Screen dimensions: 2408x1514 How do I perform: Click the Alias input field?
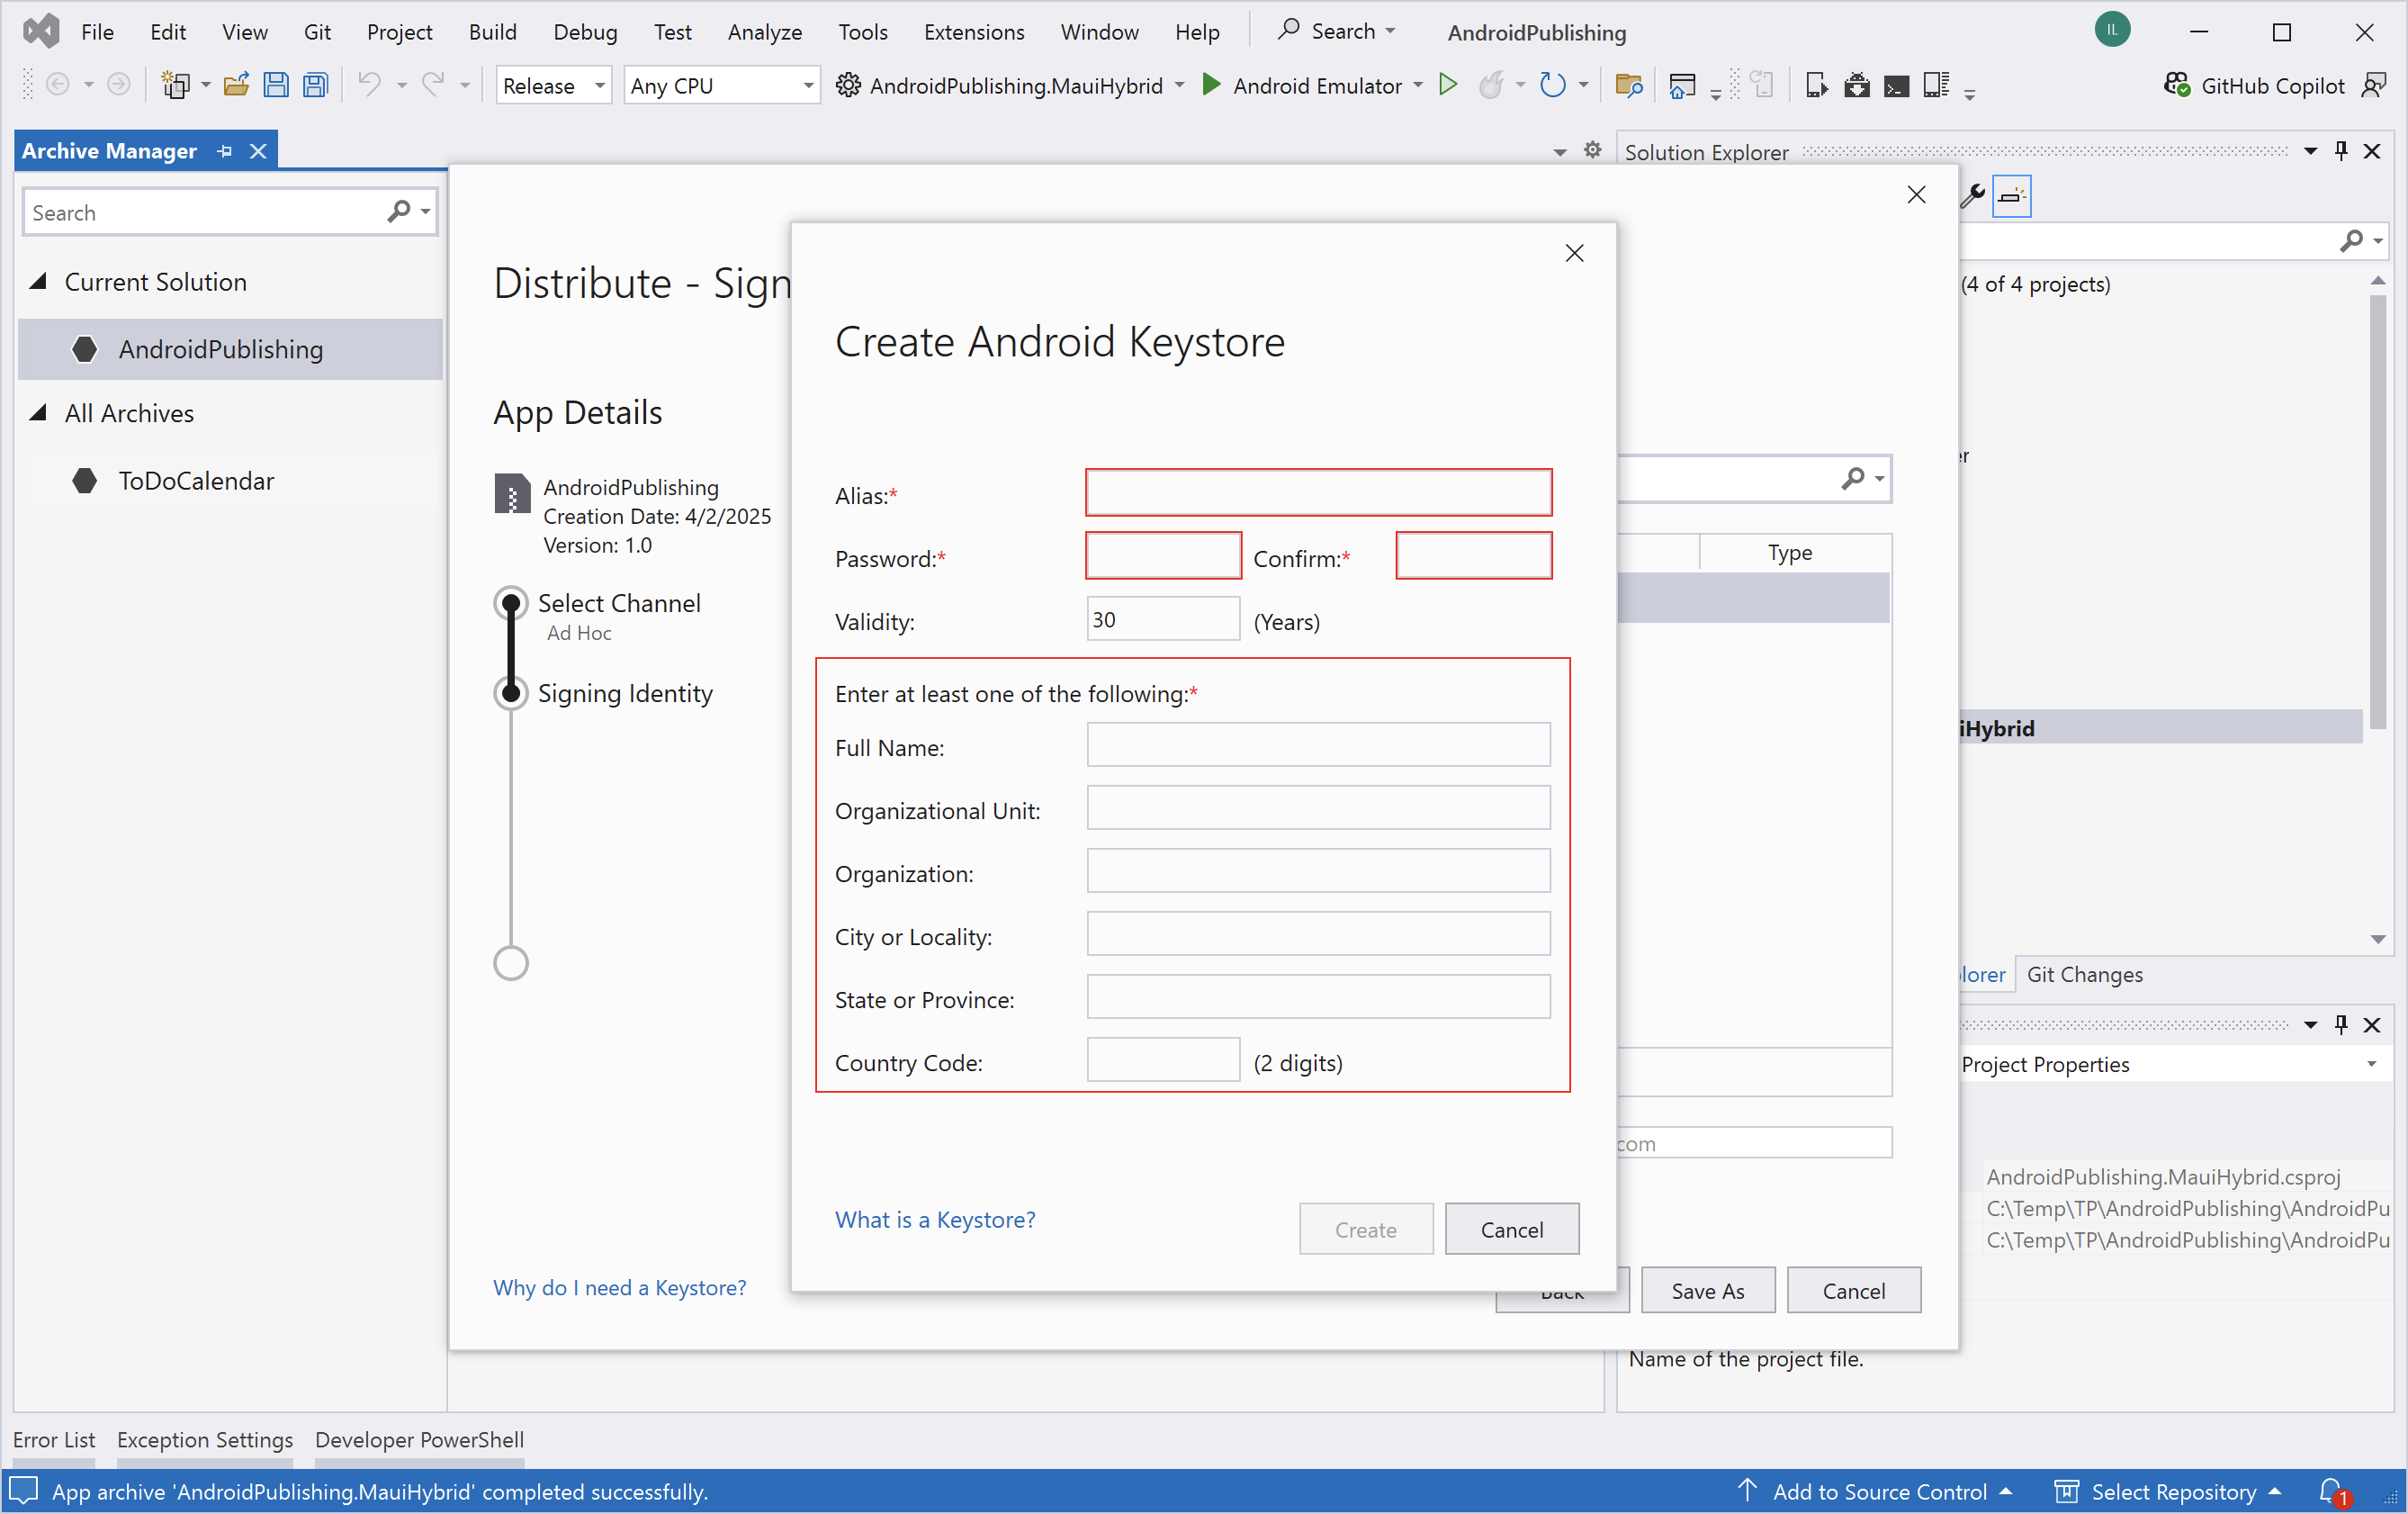click(x=1319, y=492)
